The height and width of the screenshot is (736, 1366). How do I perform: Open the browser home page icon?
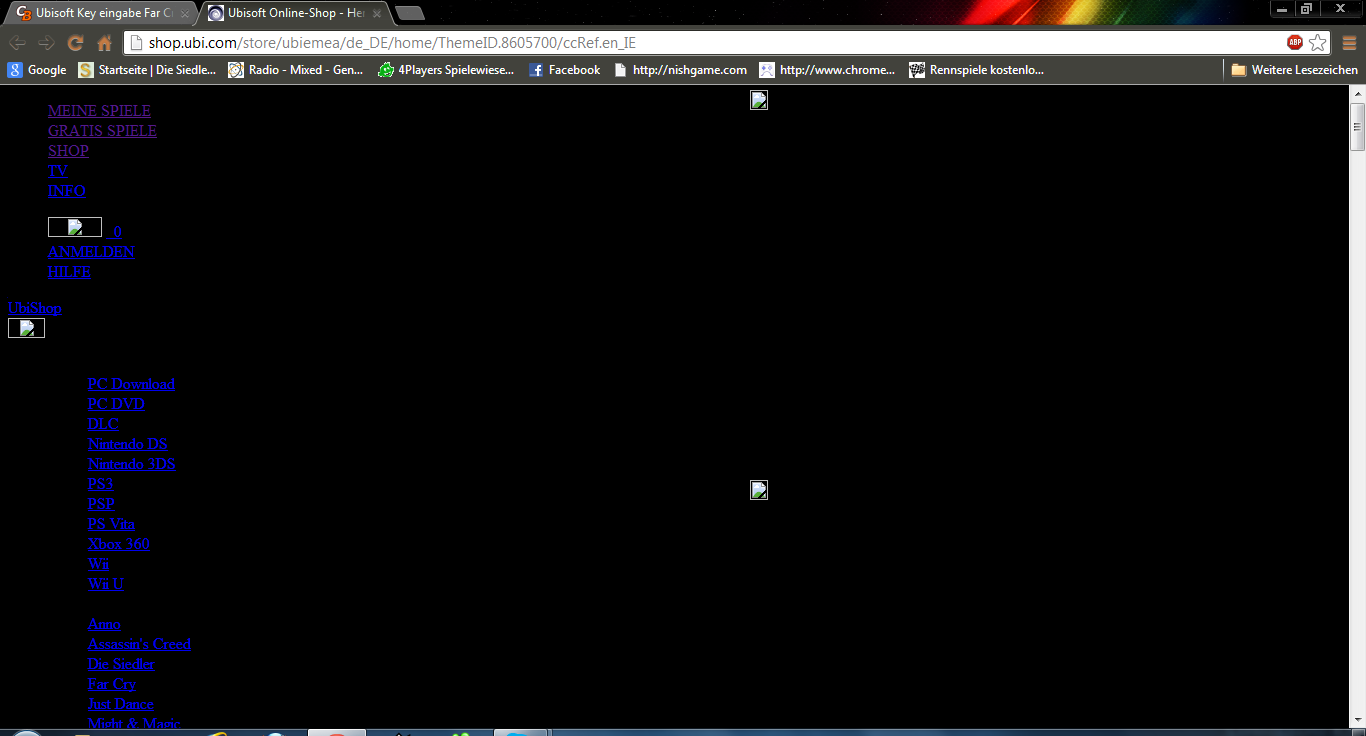coord(104,43)
